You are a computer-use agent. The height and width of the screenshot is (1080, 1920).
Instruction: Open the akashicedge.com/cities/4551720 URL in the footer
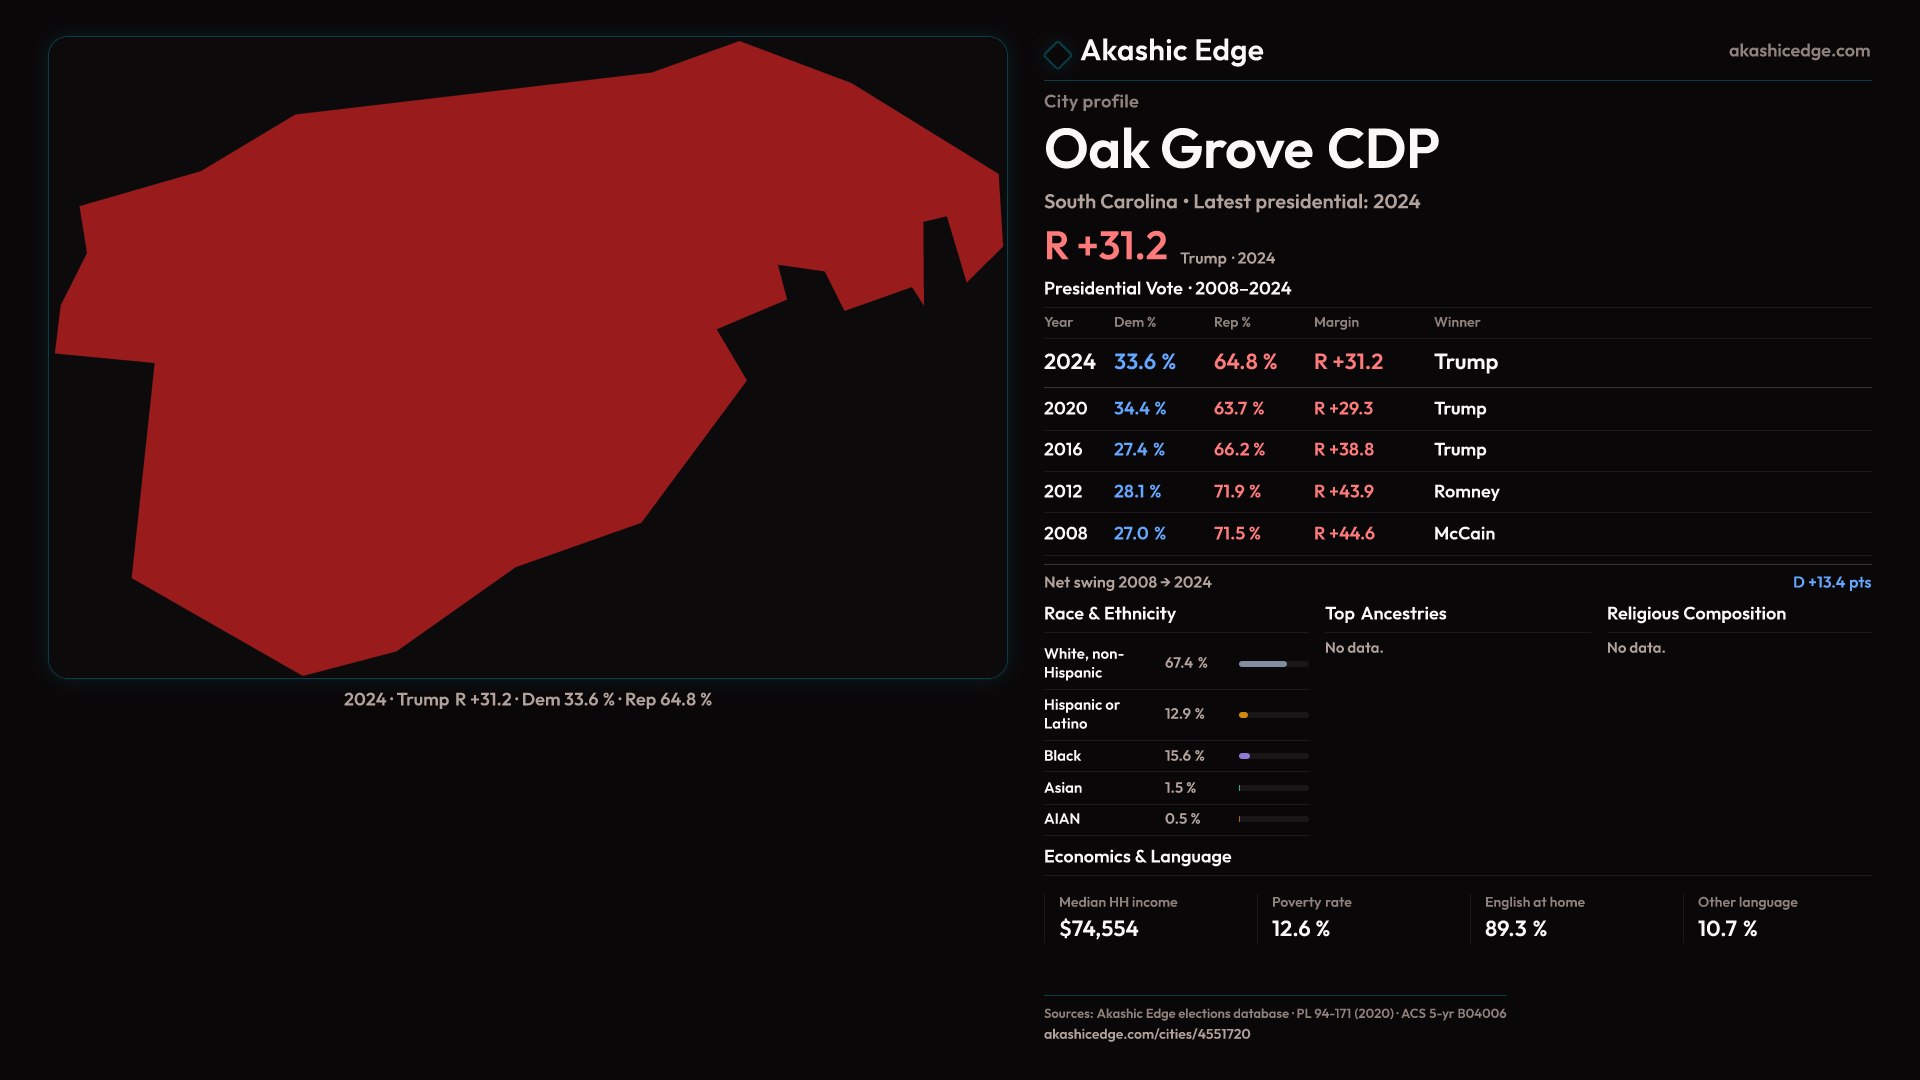[x=1146, y=1034]
